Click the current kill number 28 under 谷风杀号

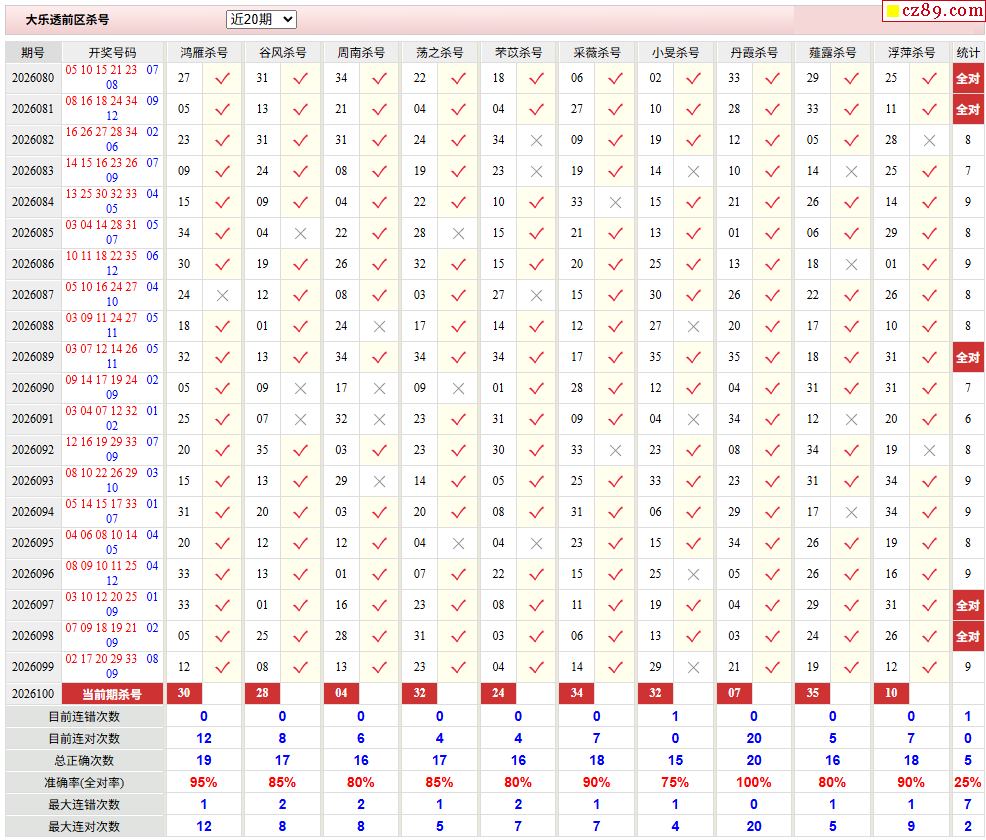262,693
